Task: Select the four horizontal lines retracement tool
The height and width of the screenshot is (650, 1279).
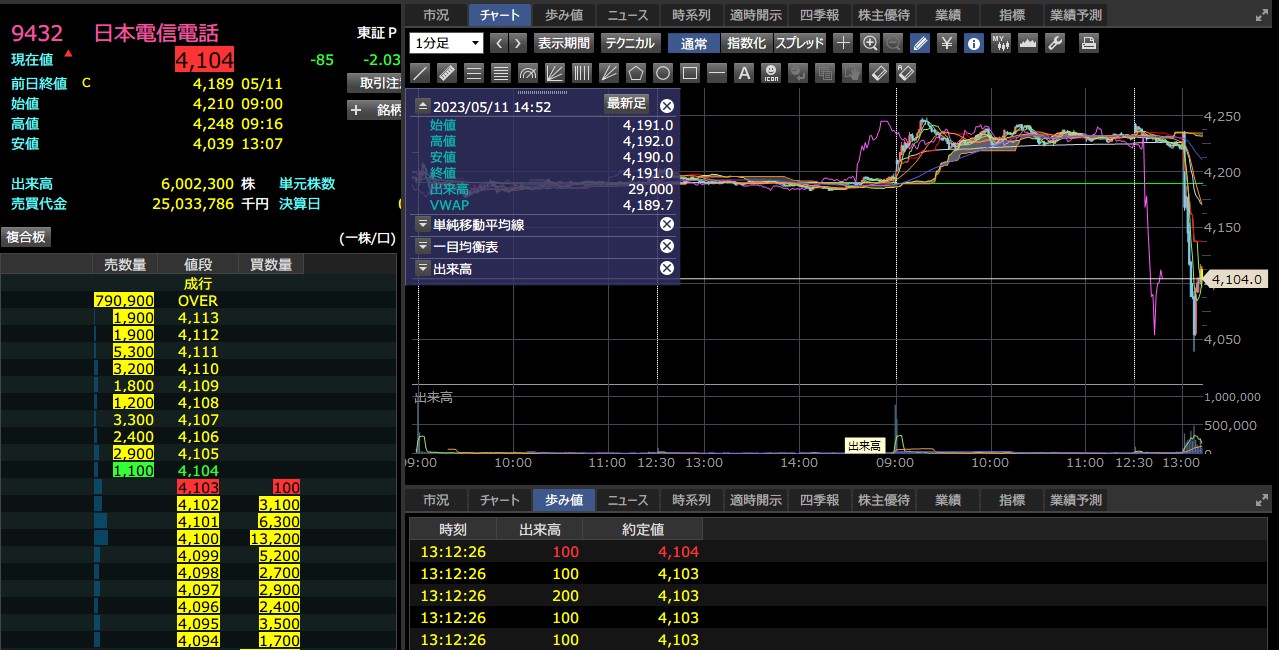Action: (501, 73)
